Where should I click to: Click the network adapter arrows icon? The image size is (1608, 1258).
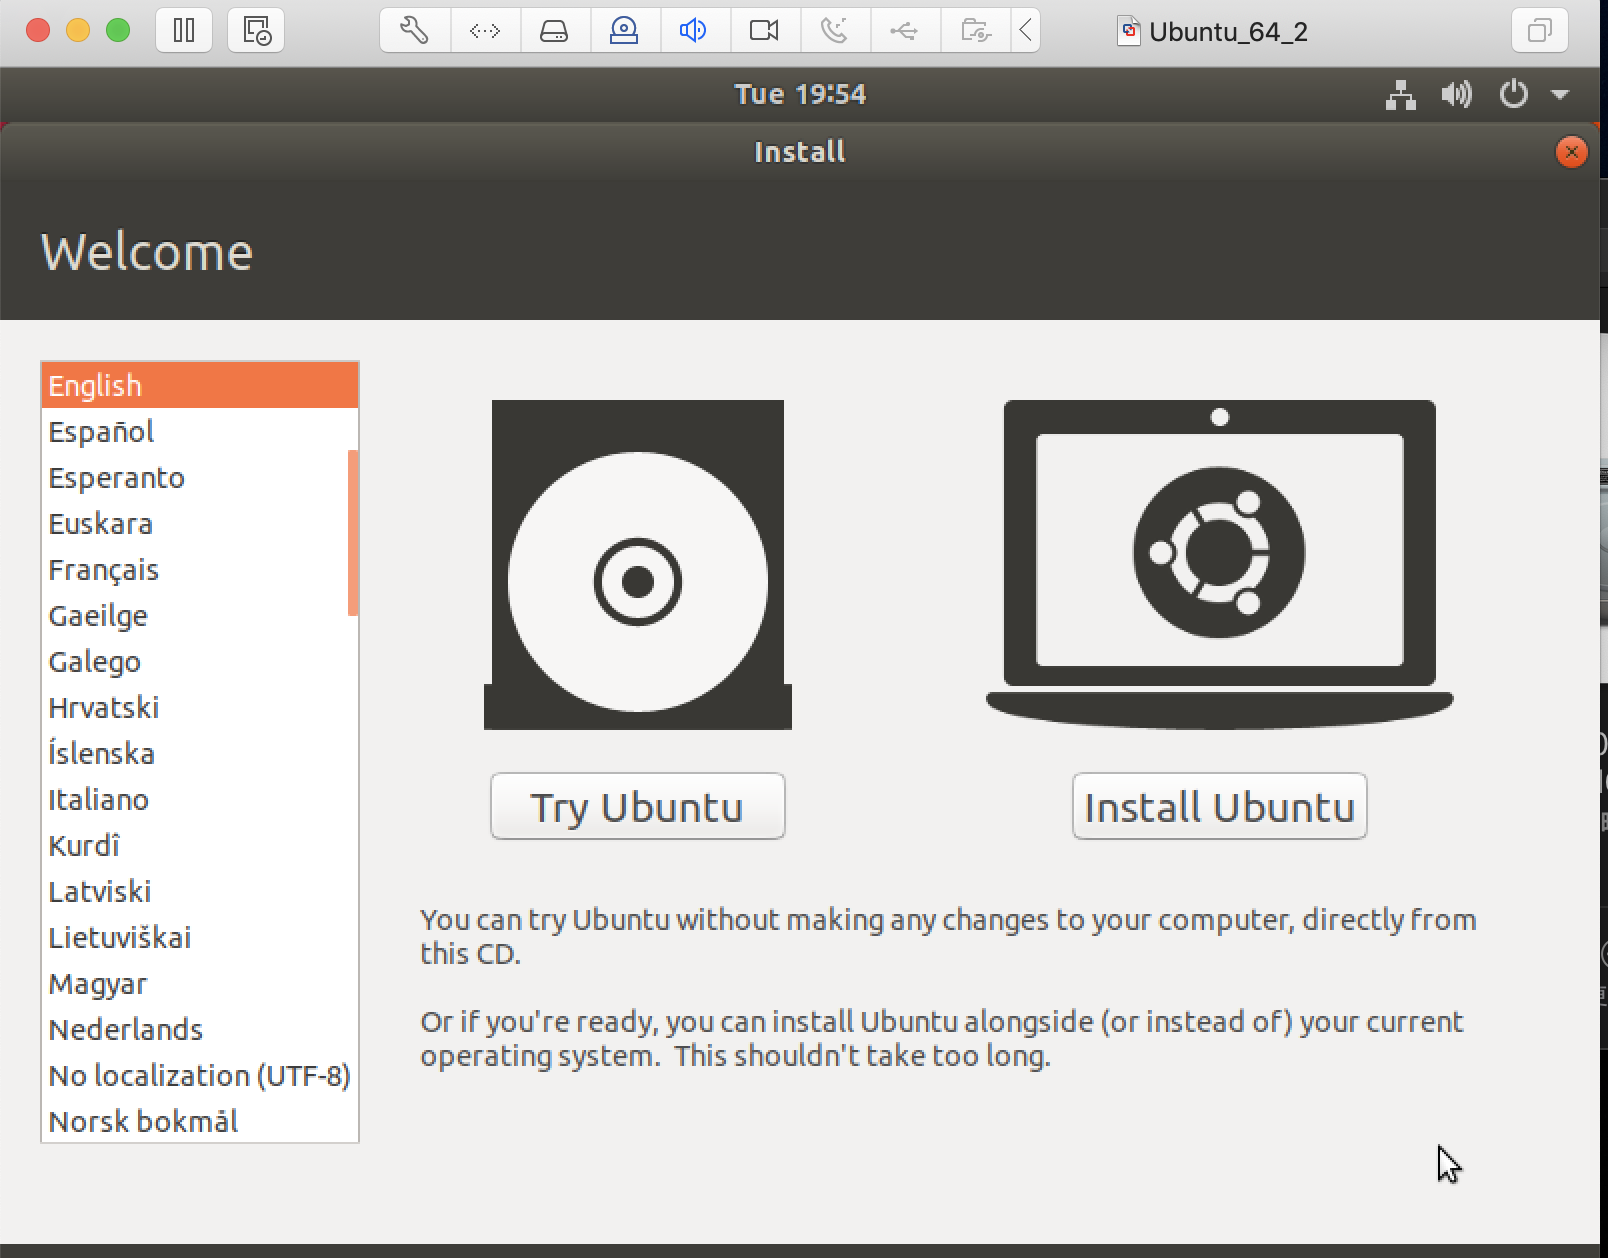coord(485,31)
